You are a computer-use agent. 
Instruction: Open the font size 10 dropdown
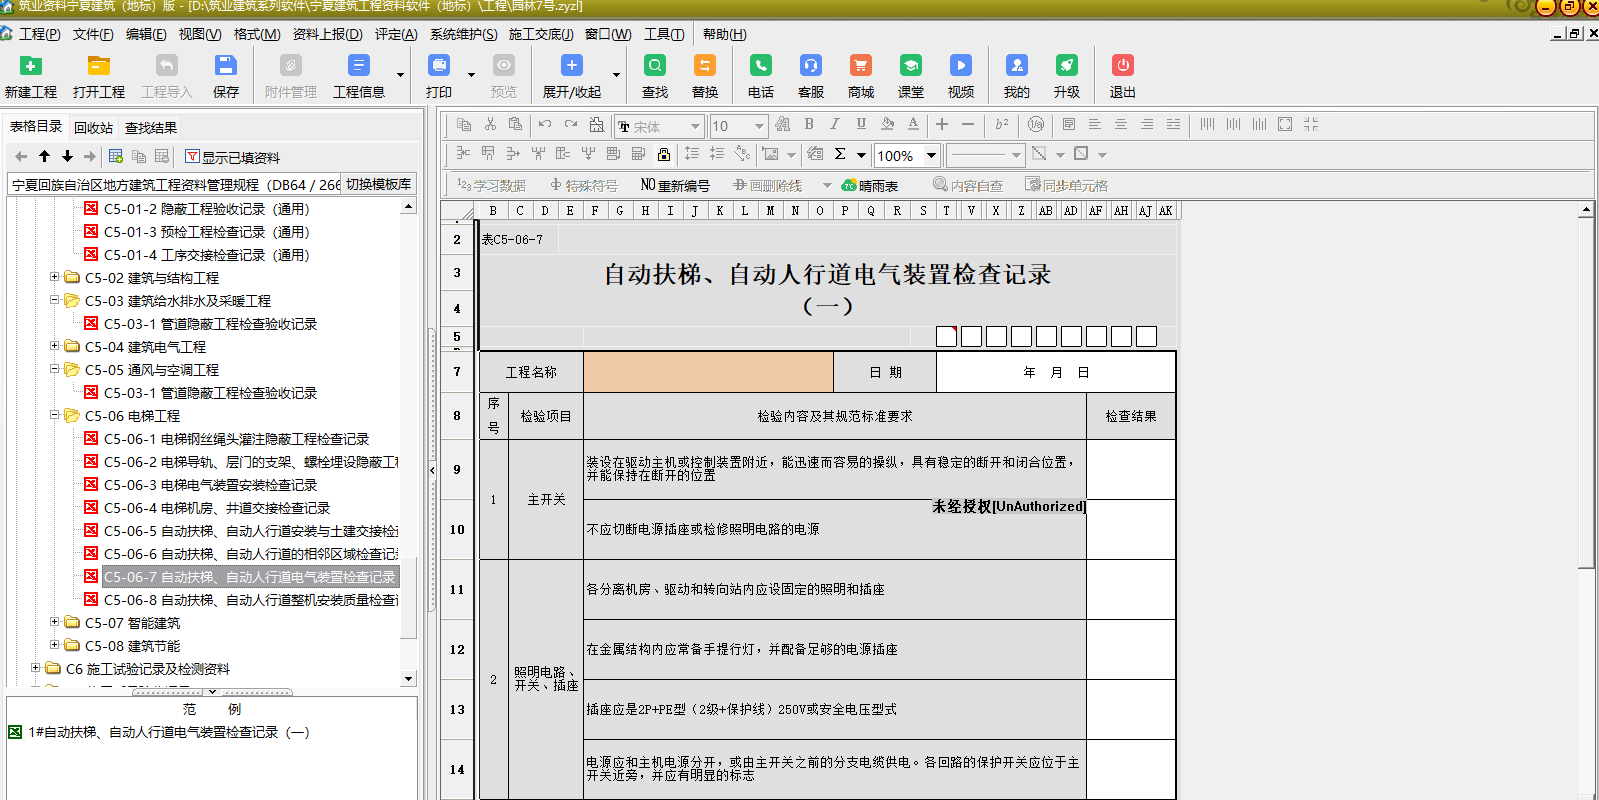point(759,126)
